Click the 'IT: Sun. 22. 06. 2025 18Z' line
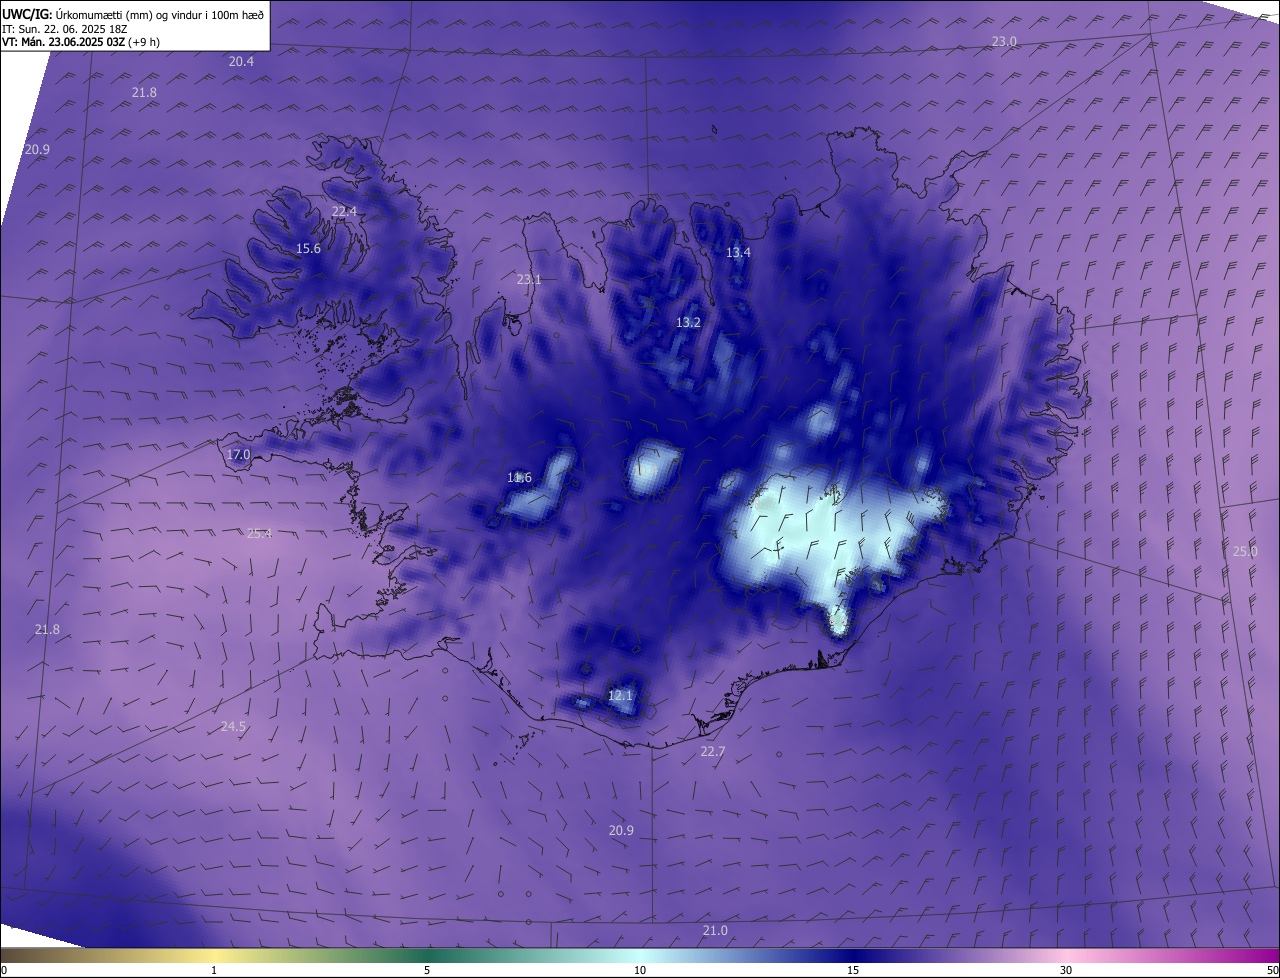Image resolution: width=1280 pixels, height=978 pixels. [x=64, y=28]
